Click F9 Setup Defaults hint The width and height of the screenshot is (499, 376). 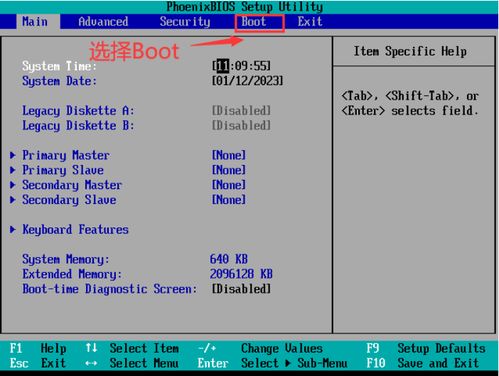click(426, 348)
